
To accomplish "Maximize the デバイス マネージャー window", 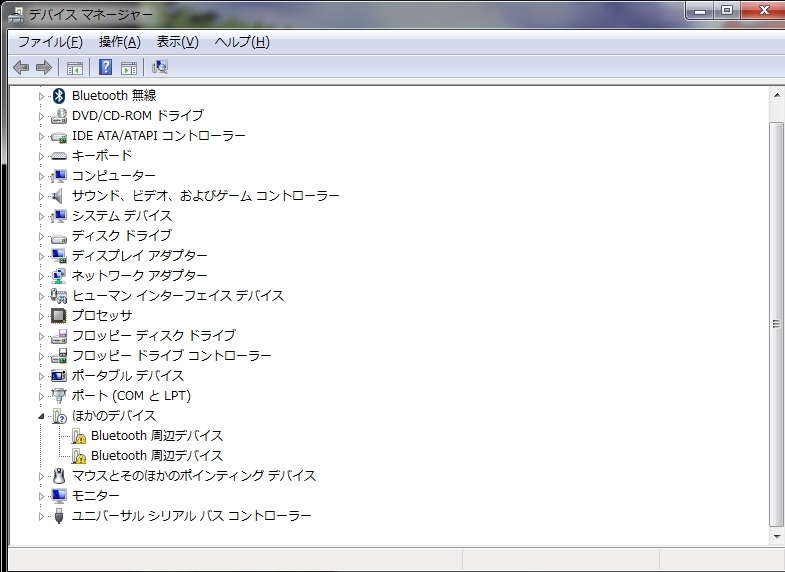I will pos(727,11).
